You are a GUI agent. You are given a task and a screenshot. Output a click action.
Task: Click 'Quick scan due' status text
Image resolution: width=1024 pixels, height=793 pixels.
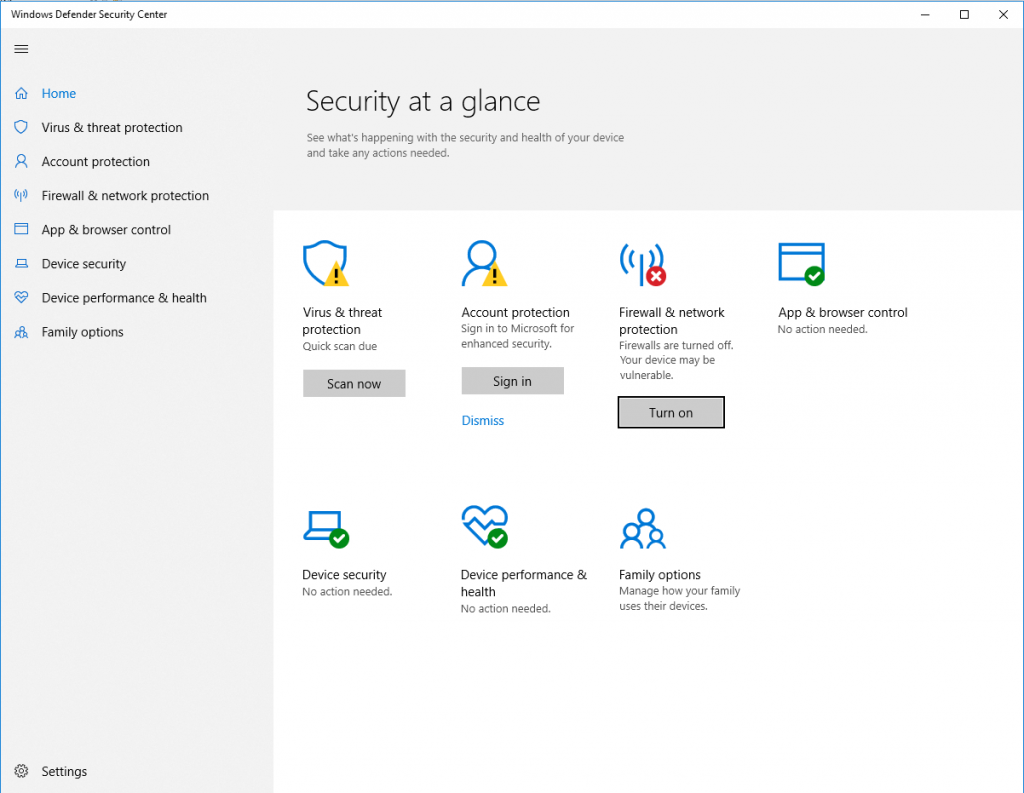(340, 346)
